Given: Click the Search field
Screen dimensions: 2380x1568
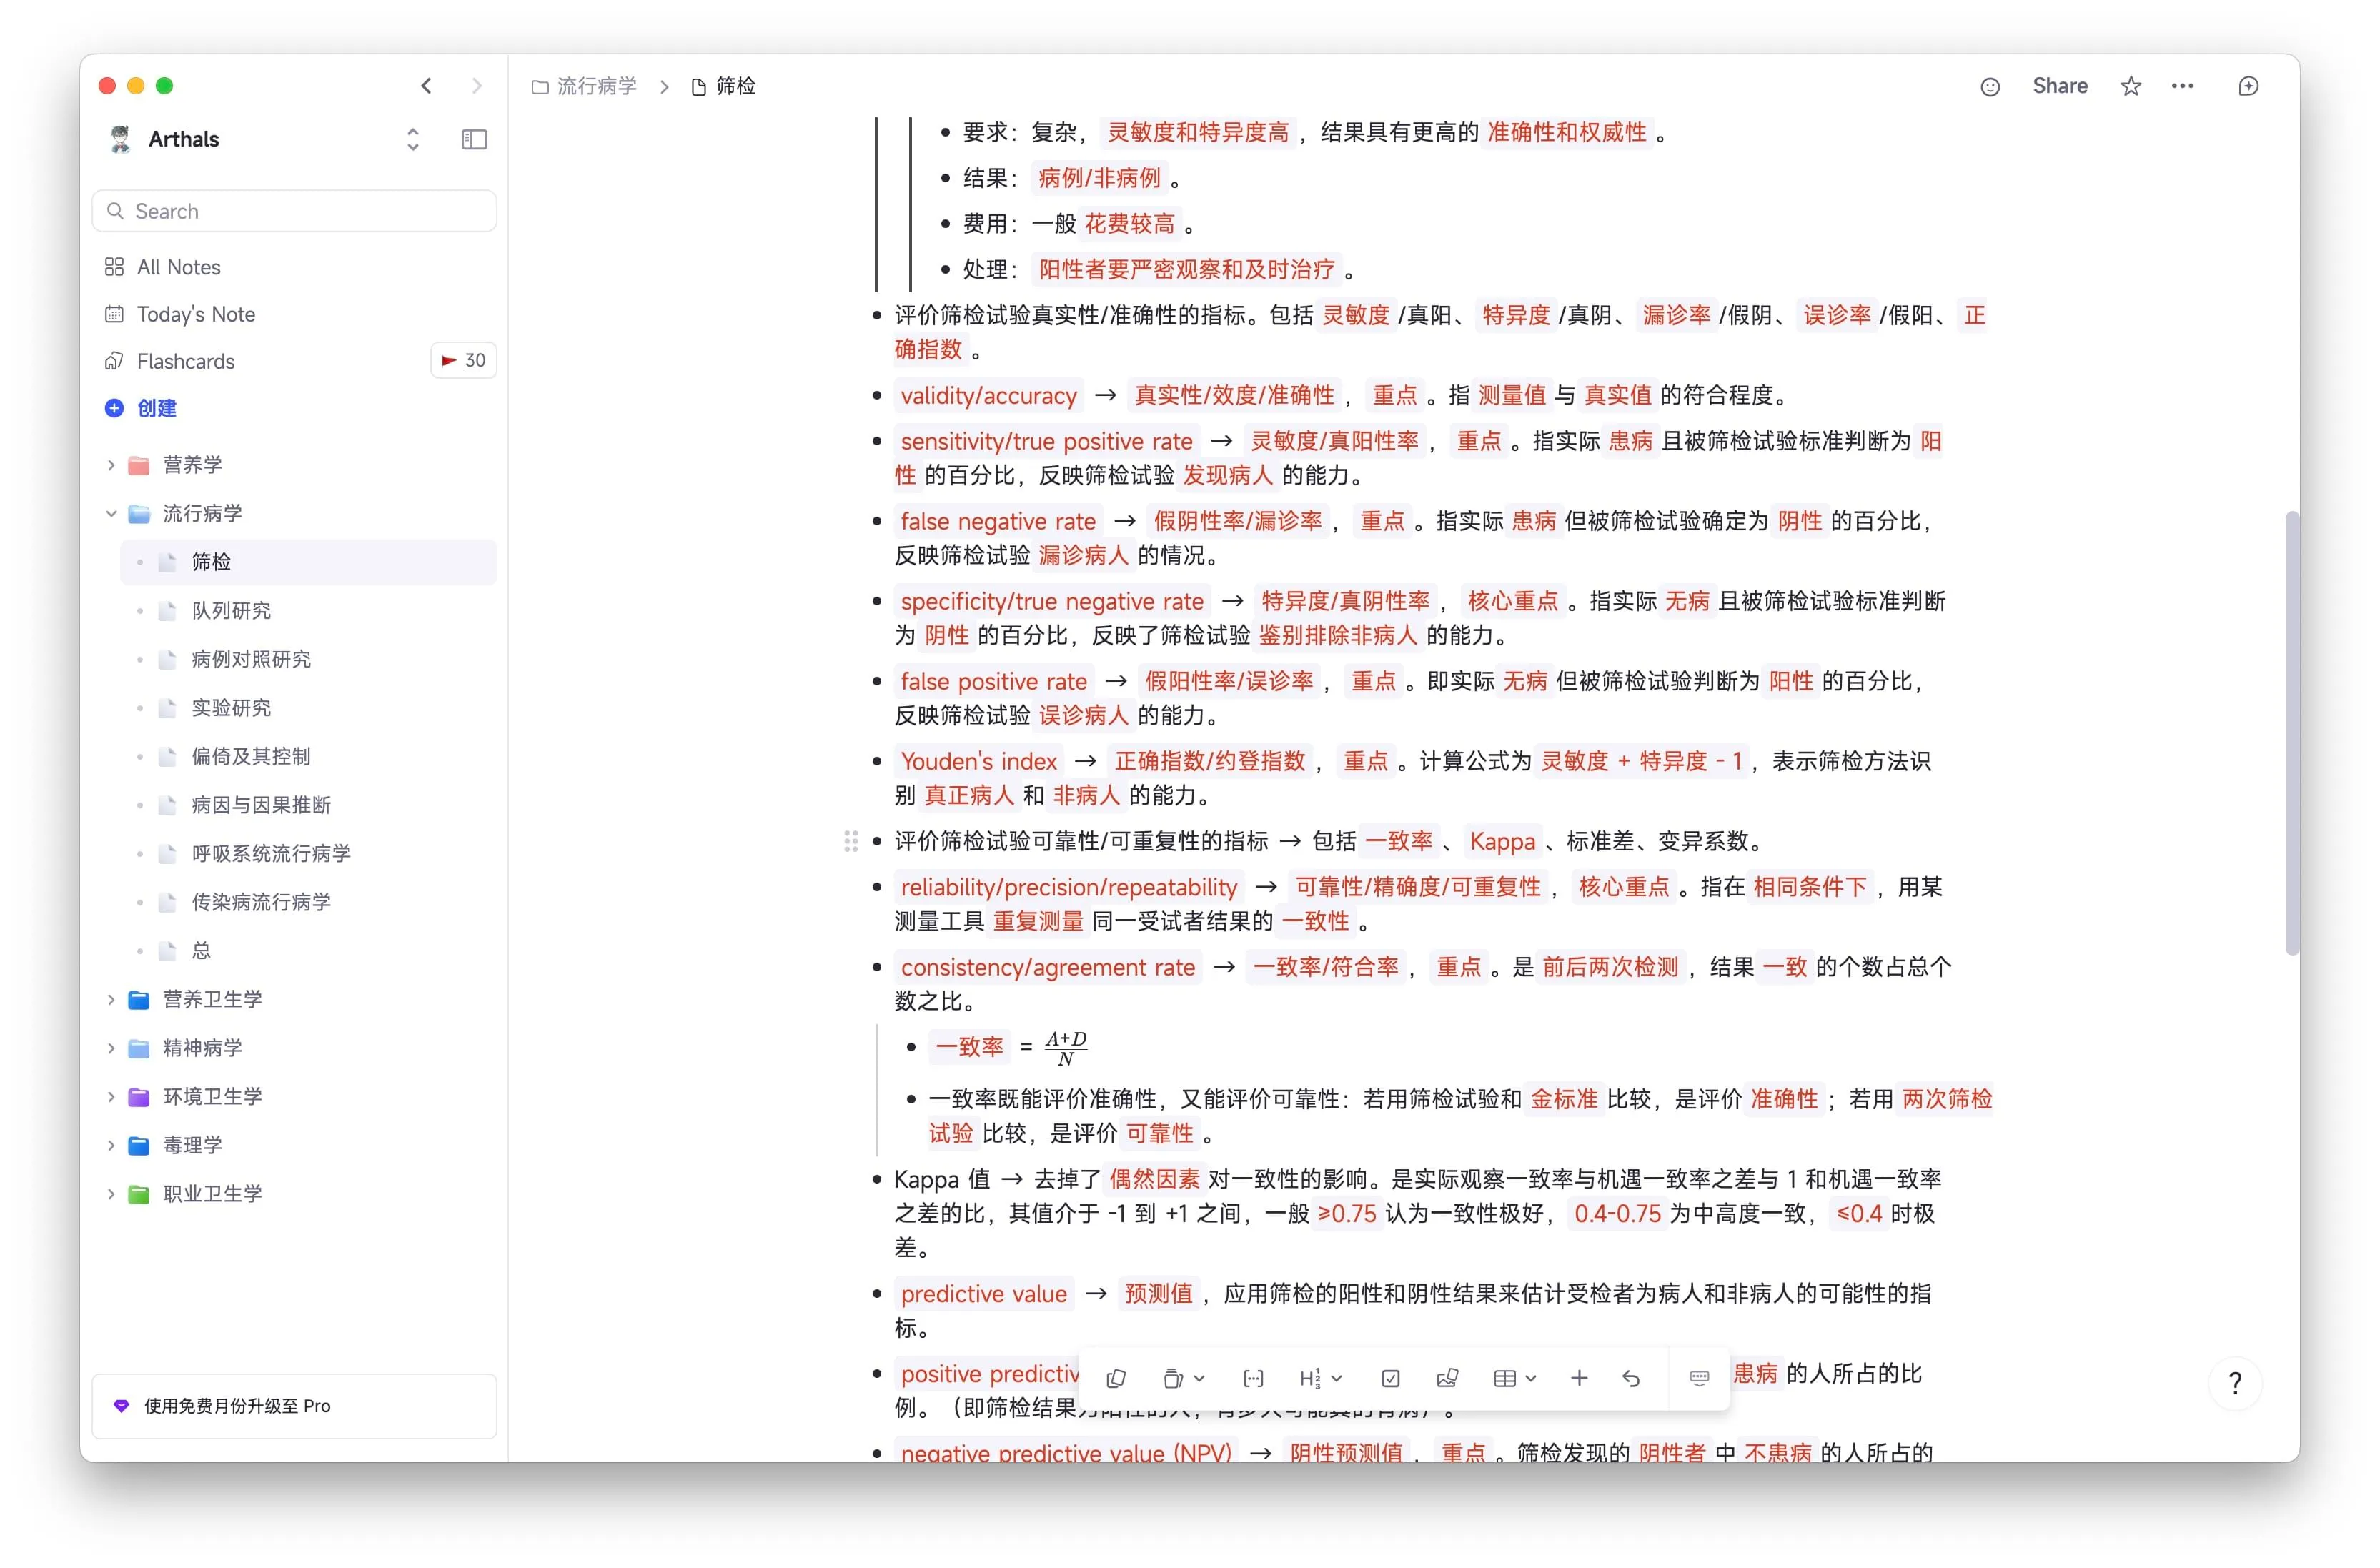Looking at the screenshot, I should [x=294, y=211].
